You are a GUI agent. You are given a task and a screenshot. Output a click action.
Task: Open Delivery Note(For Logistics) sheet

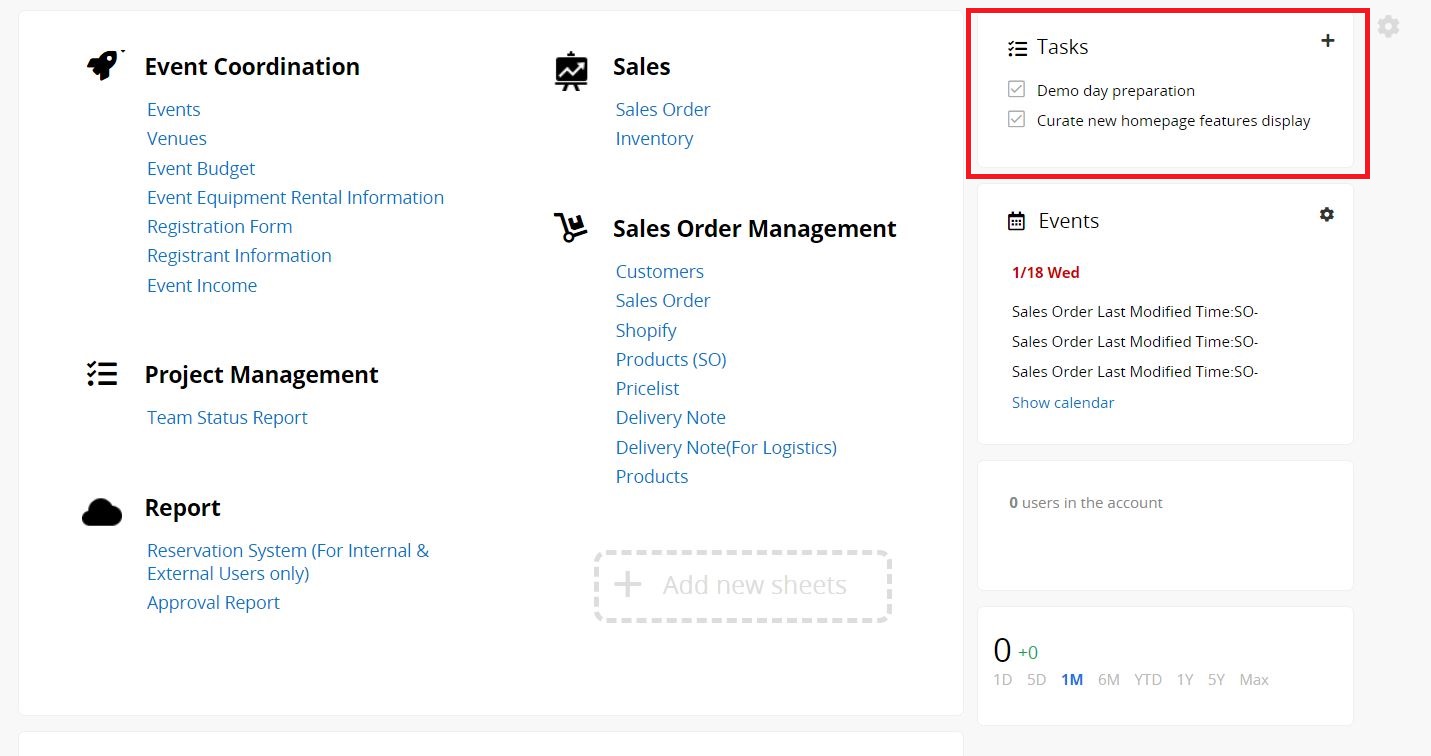click(726, 448)
